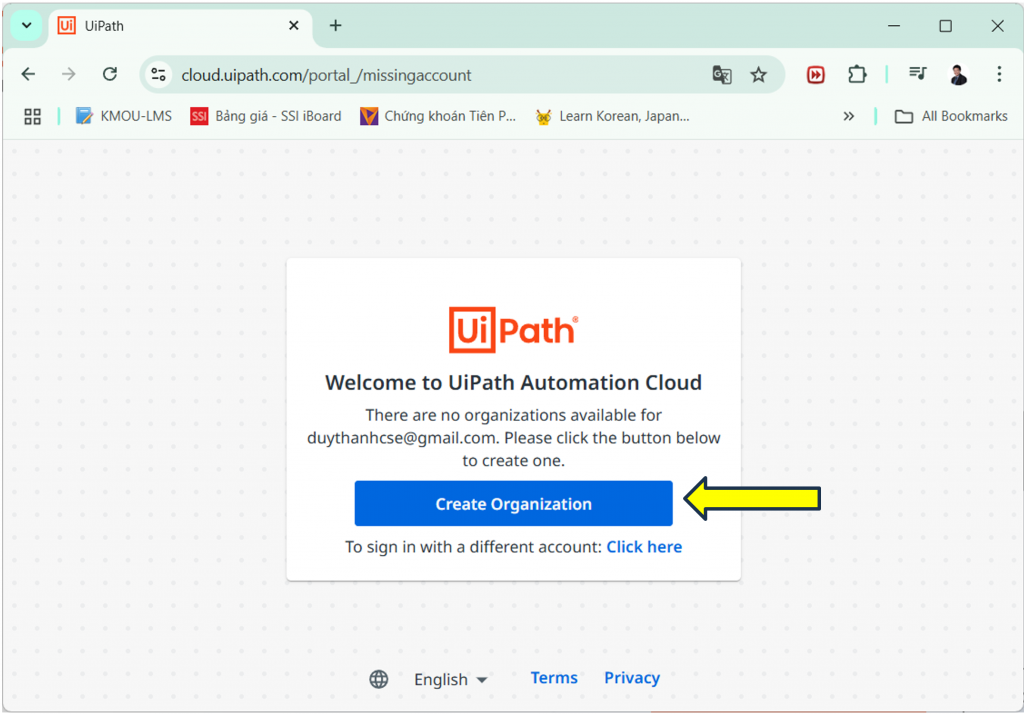Go back to the previous page

click(28, 74)
